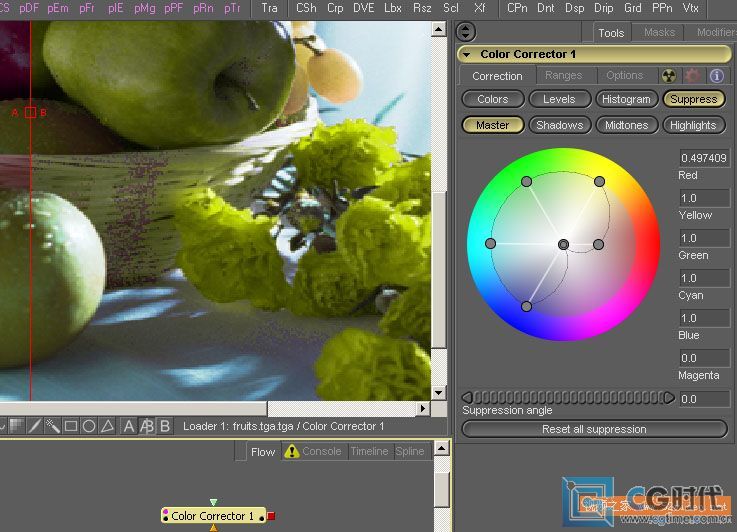Image resolution: width=737 pixels, height=532 pixels.
Task: Add the Grd tool from toolbar
Action: [633, 8]
